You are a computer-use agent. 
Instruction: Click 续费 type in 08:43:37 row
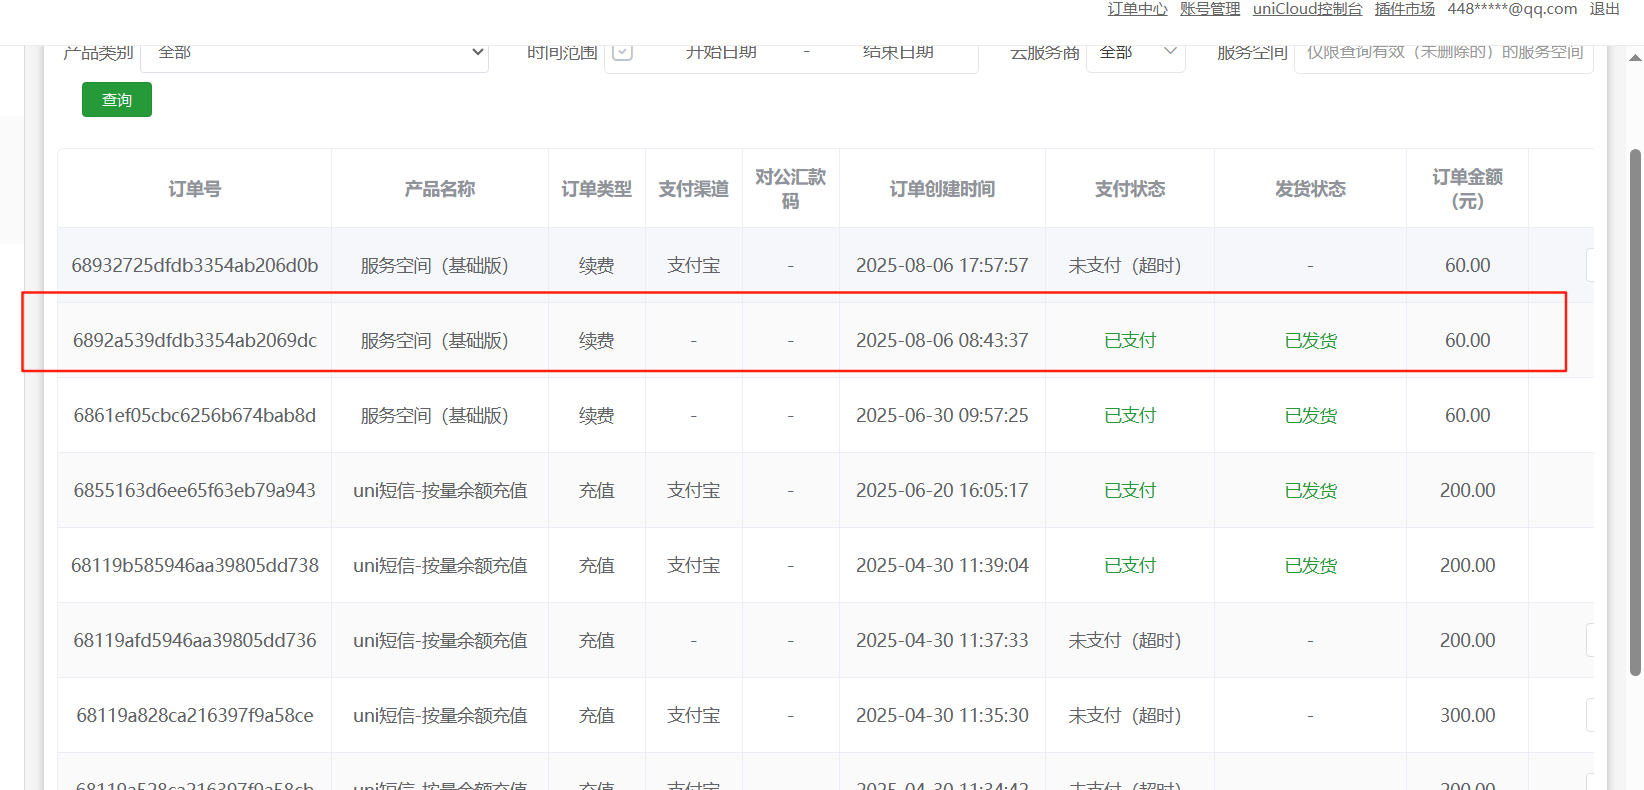coord(597,340)
